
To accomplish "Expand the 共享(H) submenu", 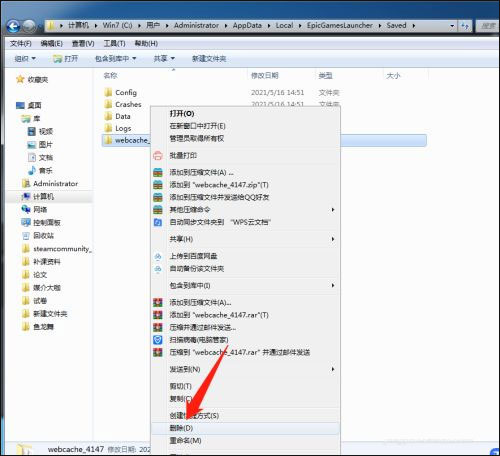I will [x=246, y=239].
